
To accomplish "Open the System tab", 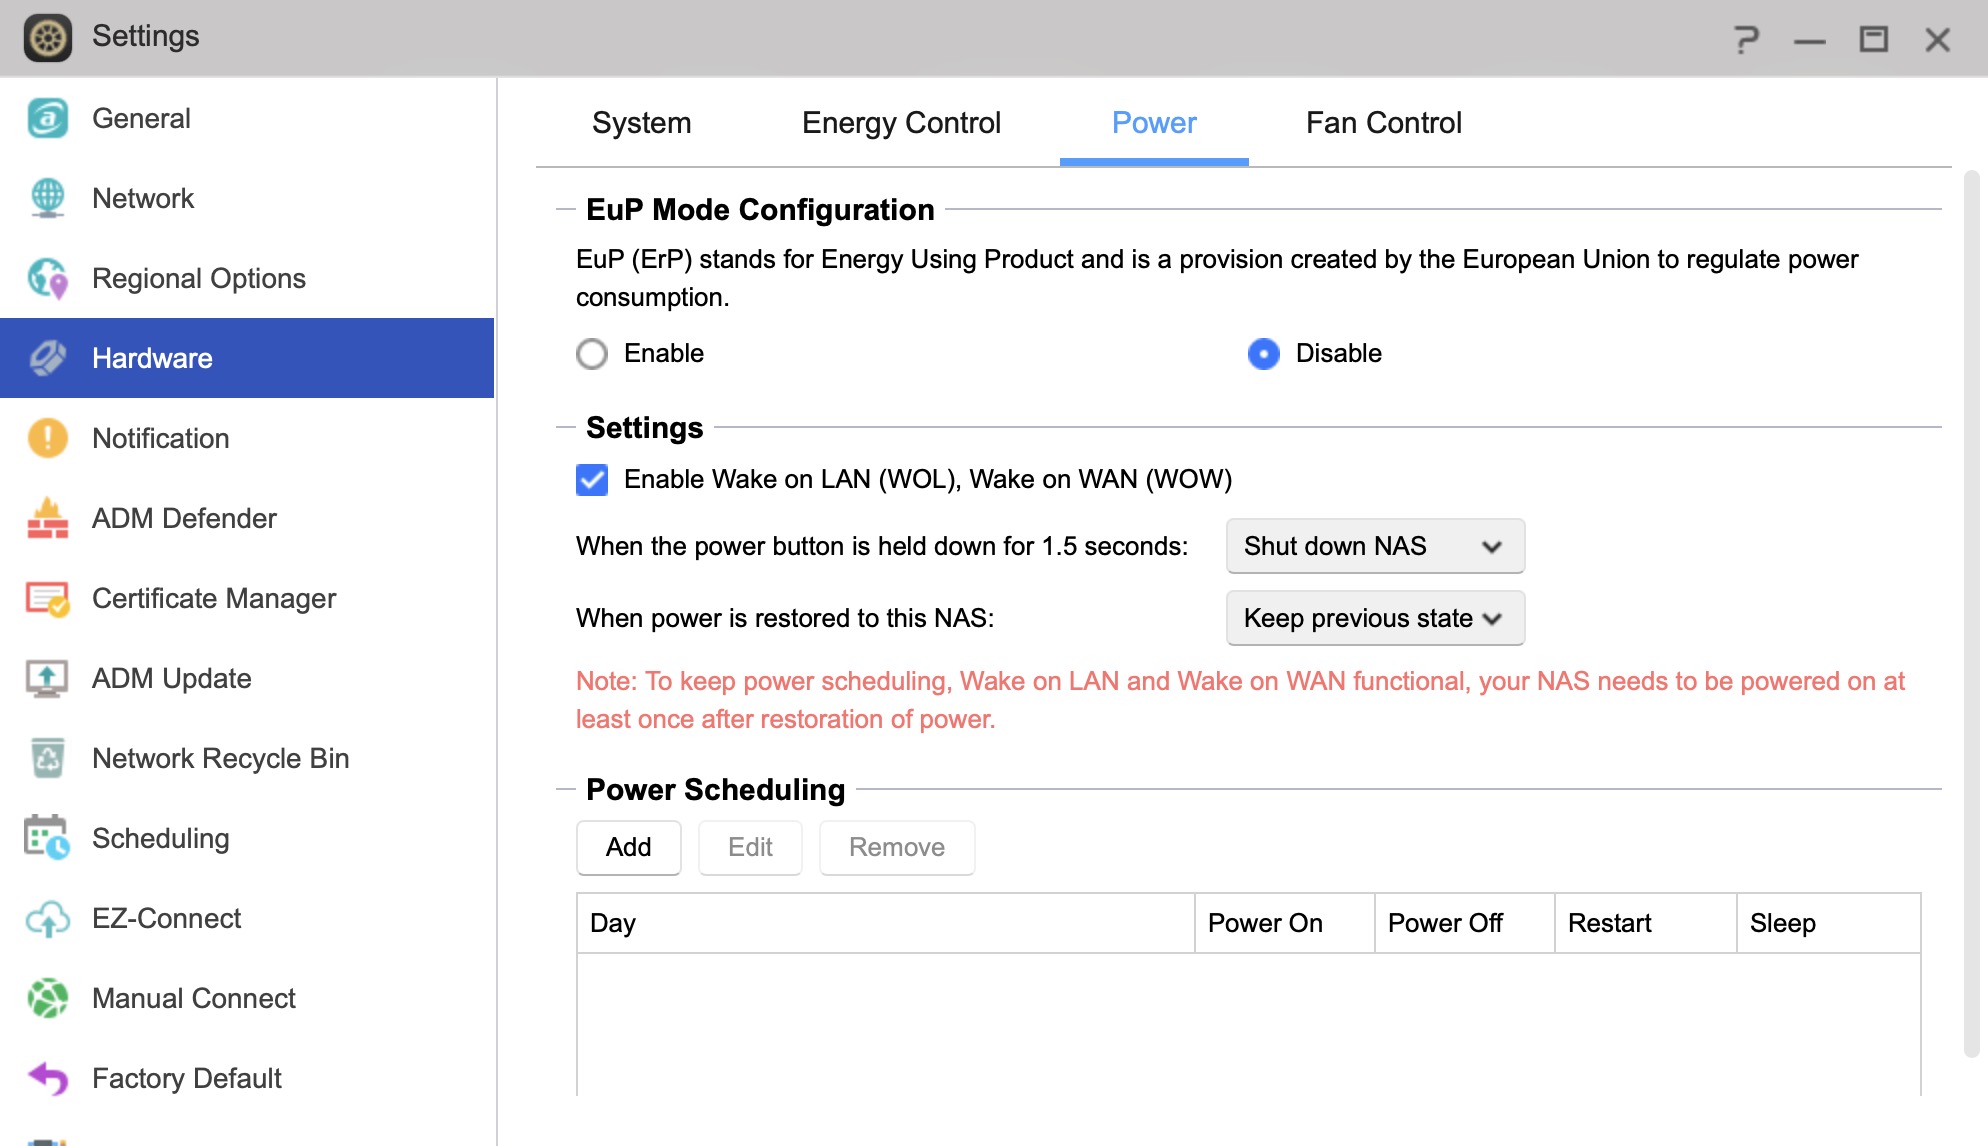I will [x=642, y=123].
